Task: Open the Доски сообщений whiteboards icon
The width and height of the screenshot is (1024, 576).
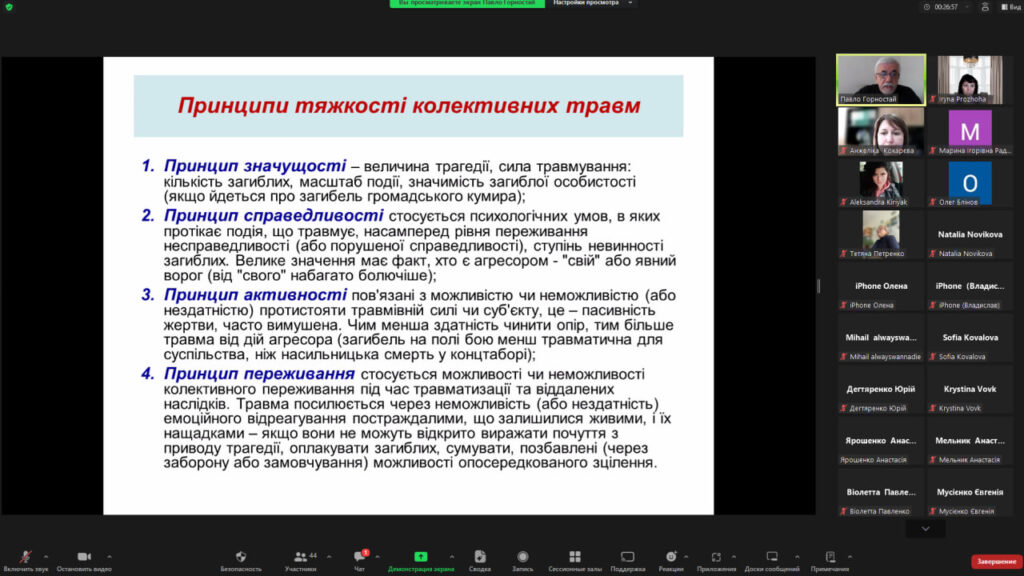Action: 772,558
